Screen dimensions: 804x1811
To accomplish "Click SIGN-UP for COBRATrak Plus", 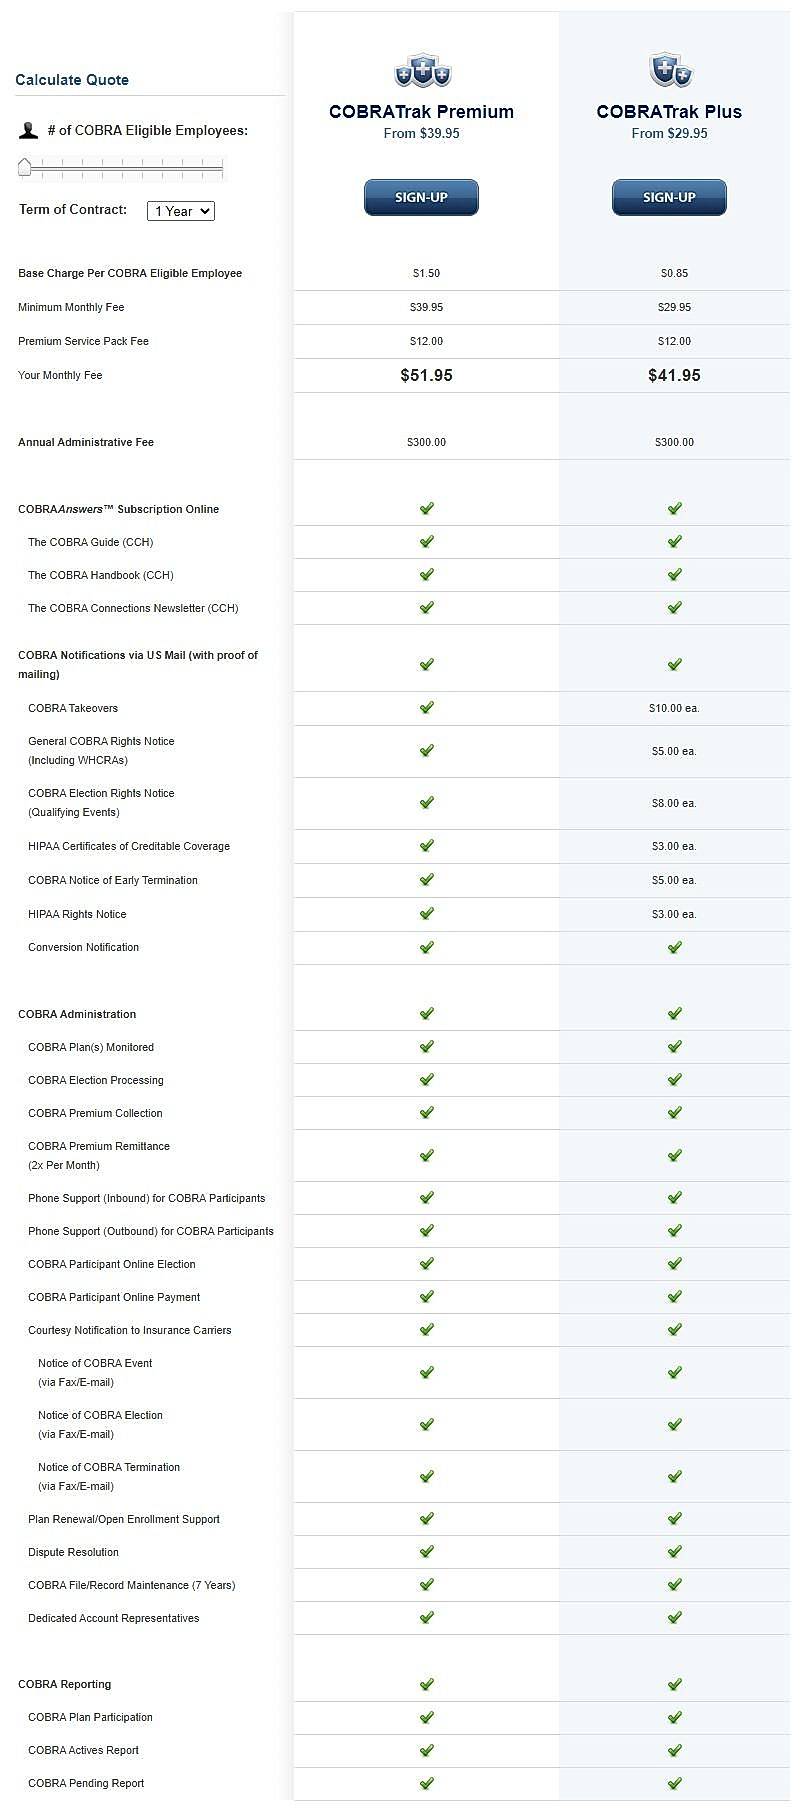I will point(669,197).
